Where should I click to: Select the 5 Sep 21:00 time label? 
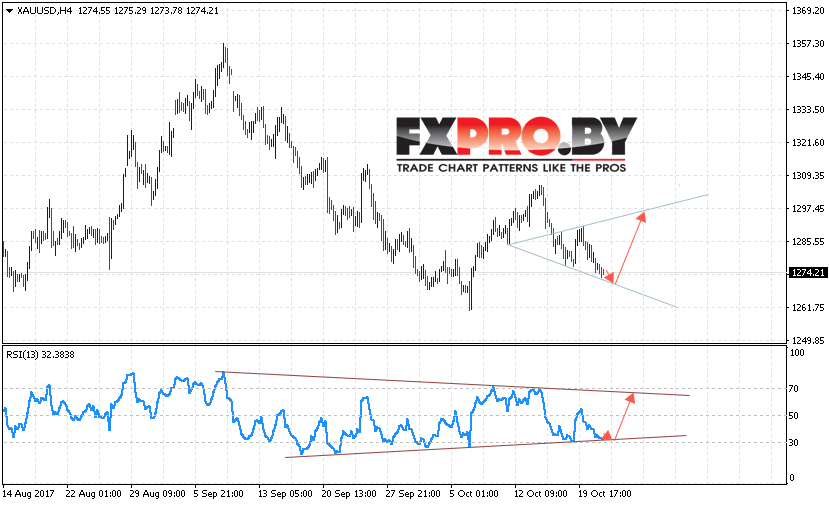click(219, 494)
